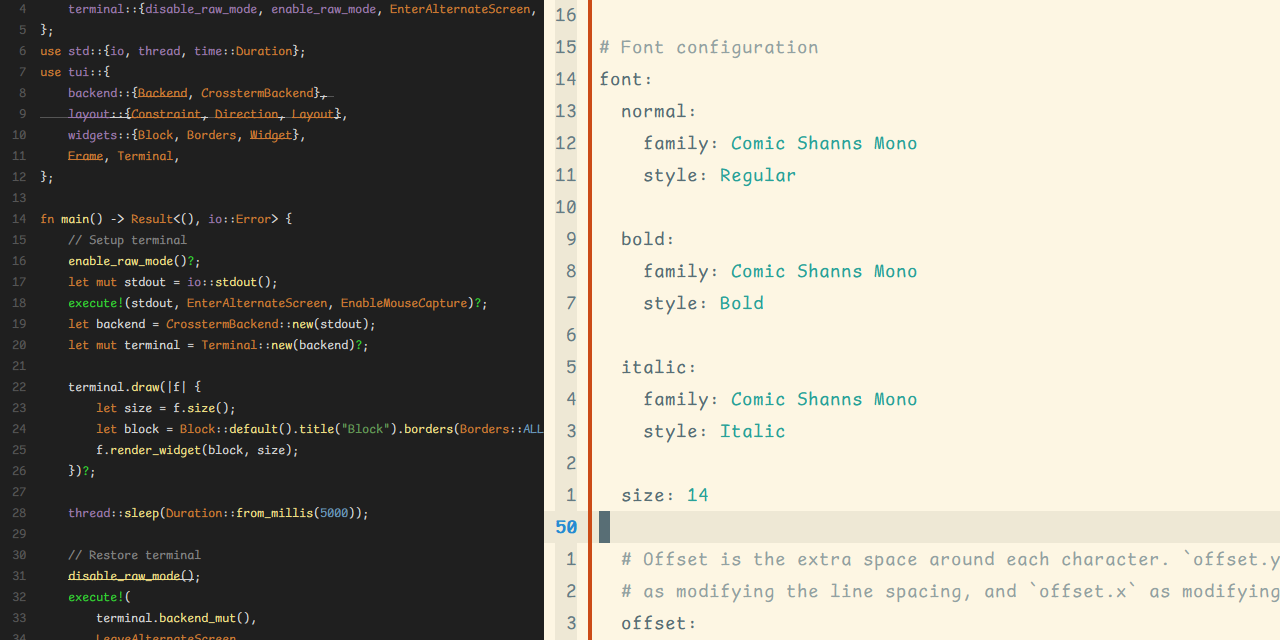Click "EnableMouseCapture" in the execute macro
The width and height of the screenshot is (1280, 640).
405,303
